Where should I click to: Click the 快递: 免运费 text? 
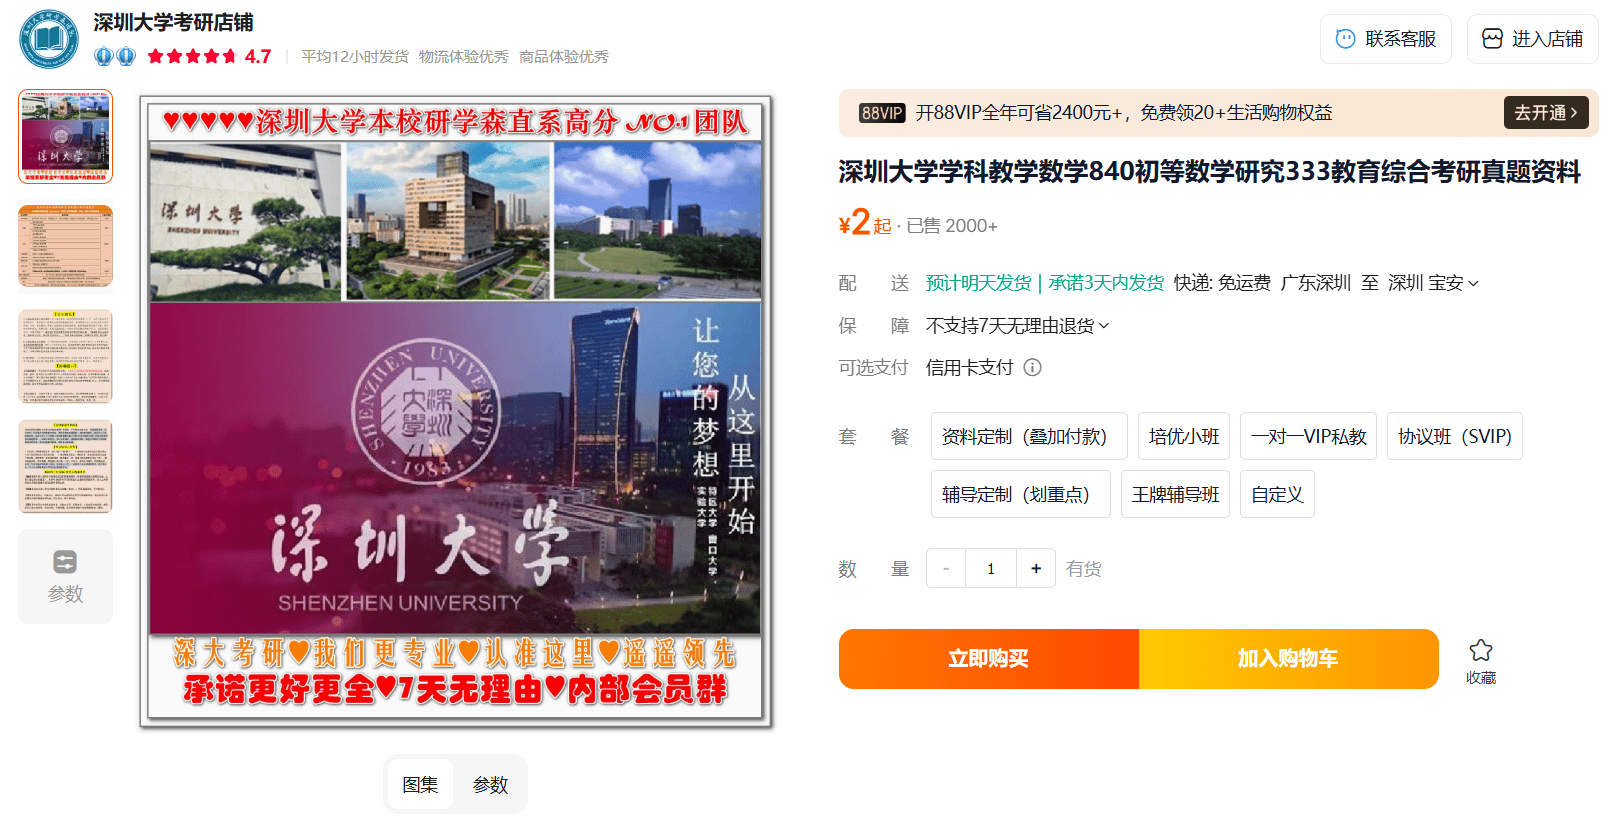(1222, 283)
